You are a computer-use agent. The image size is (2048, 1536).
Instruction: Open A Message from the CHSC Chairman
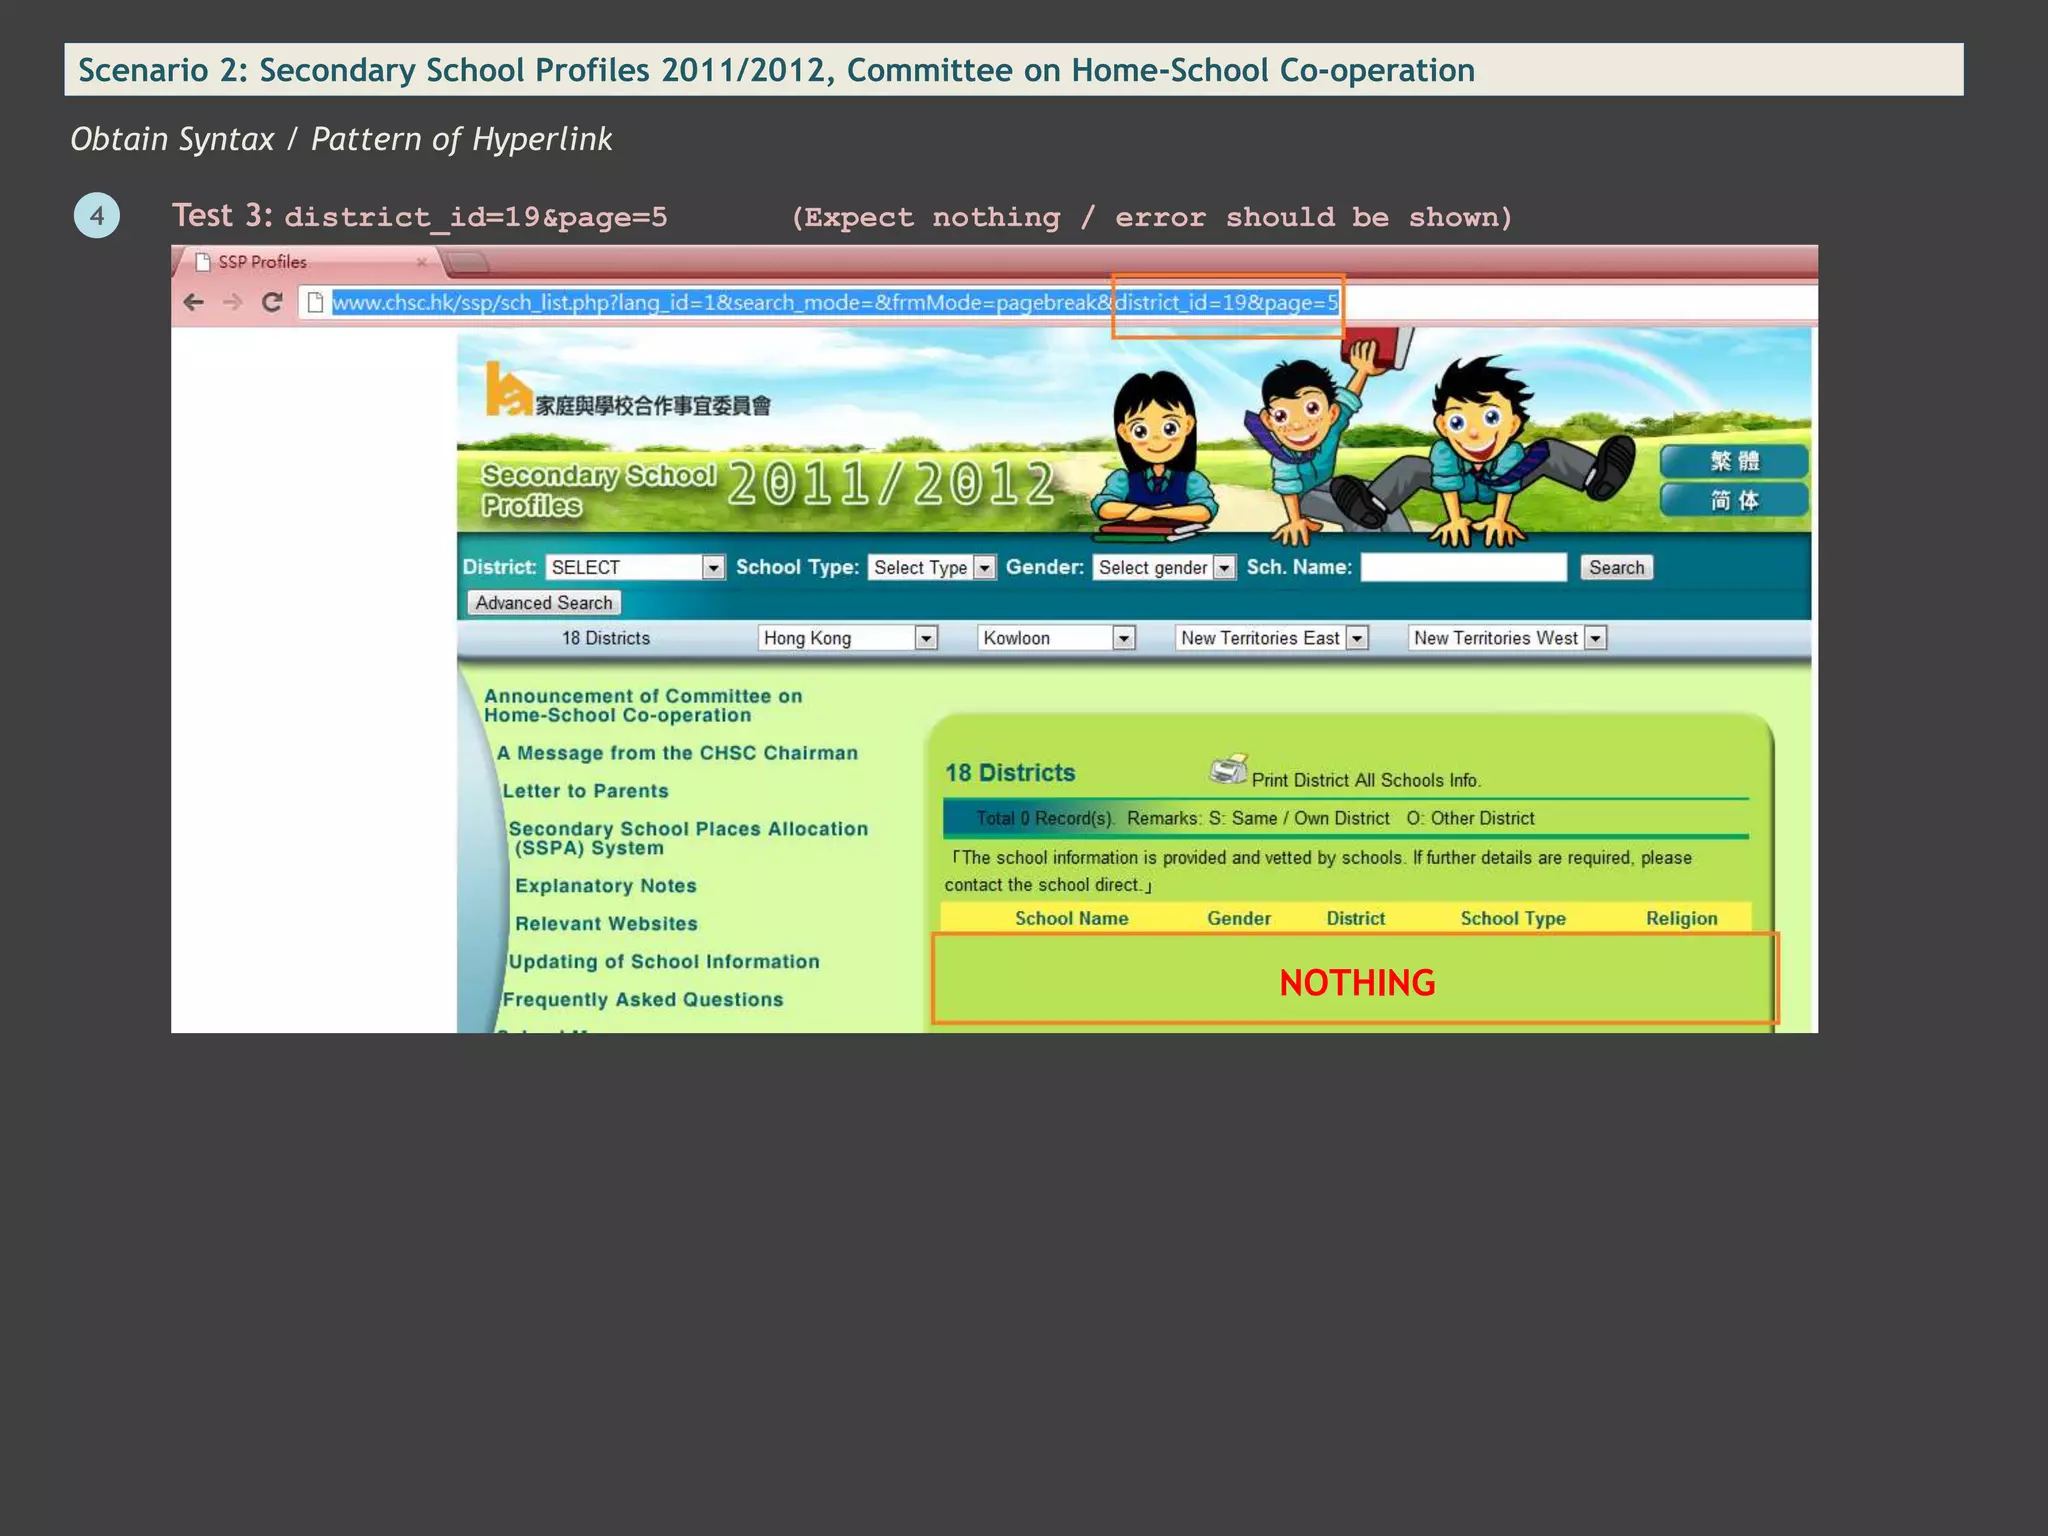click(x=678, y=753)
